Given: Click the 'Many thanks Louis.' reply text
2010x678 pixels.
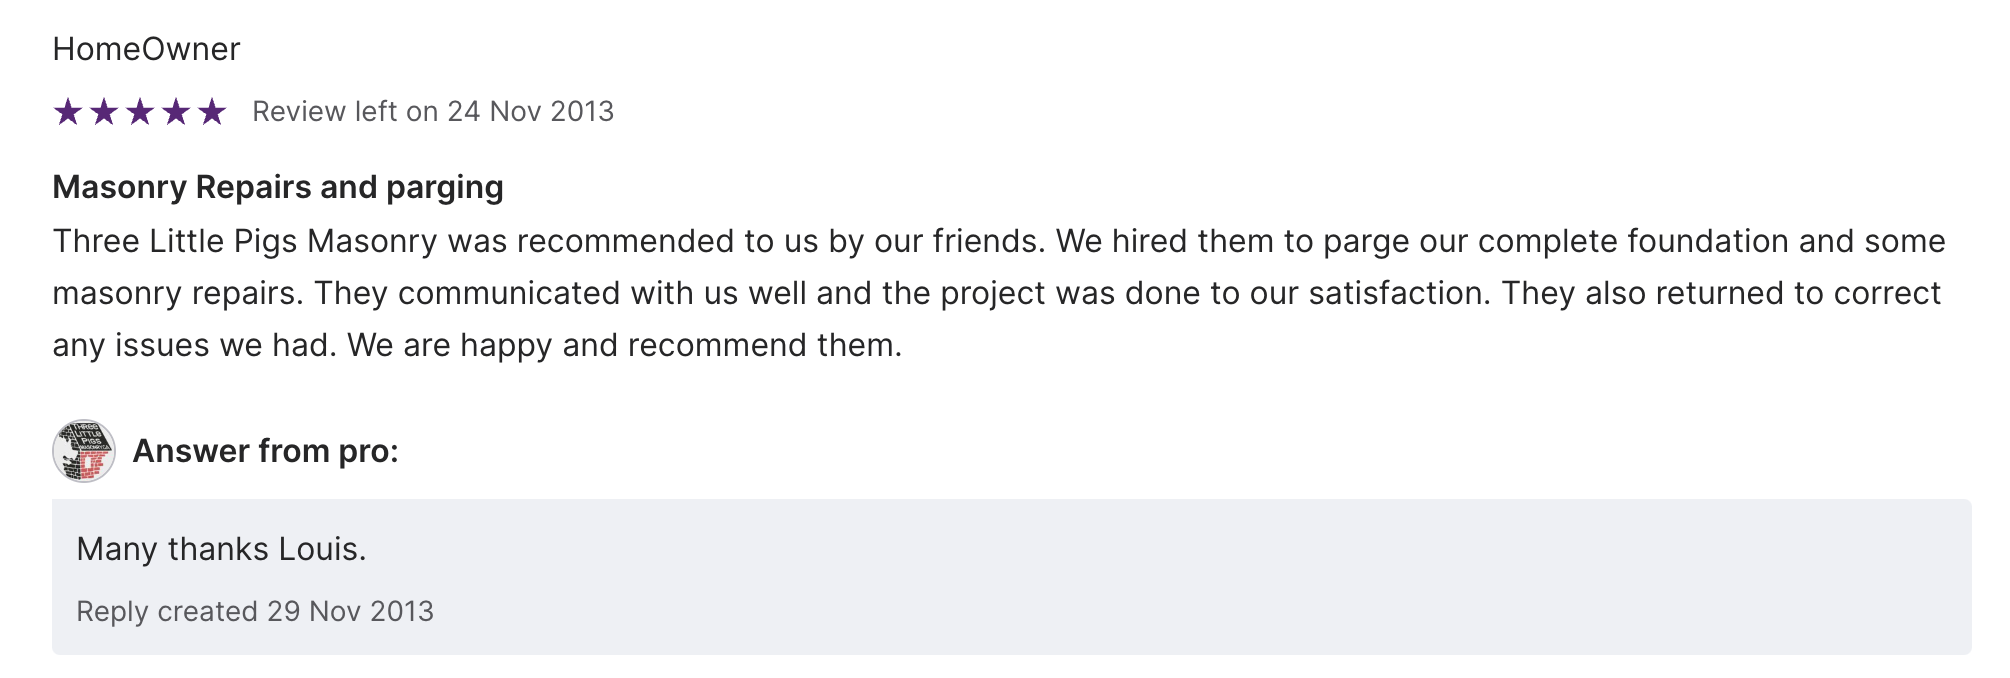Looking at the screenshot, I should pyautogui.click(x=221, y=549).
